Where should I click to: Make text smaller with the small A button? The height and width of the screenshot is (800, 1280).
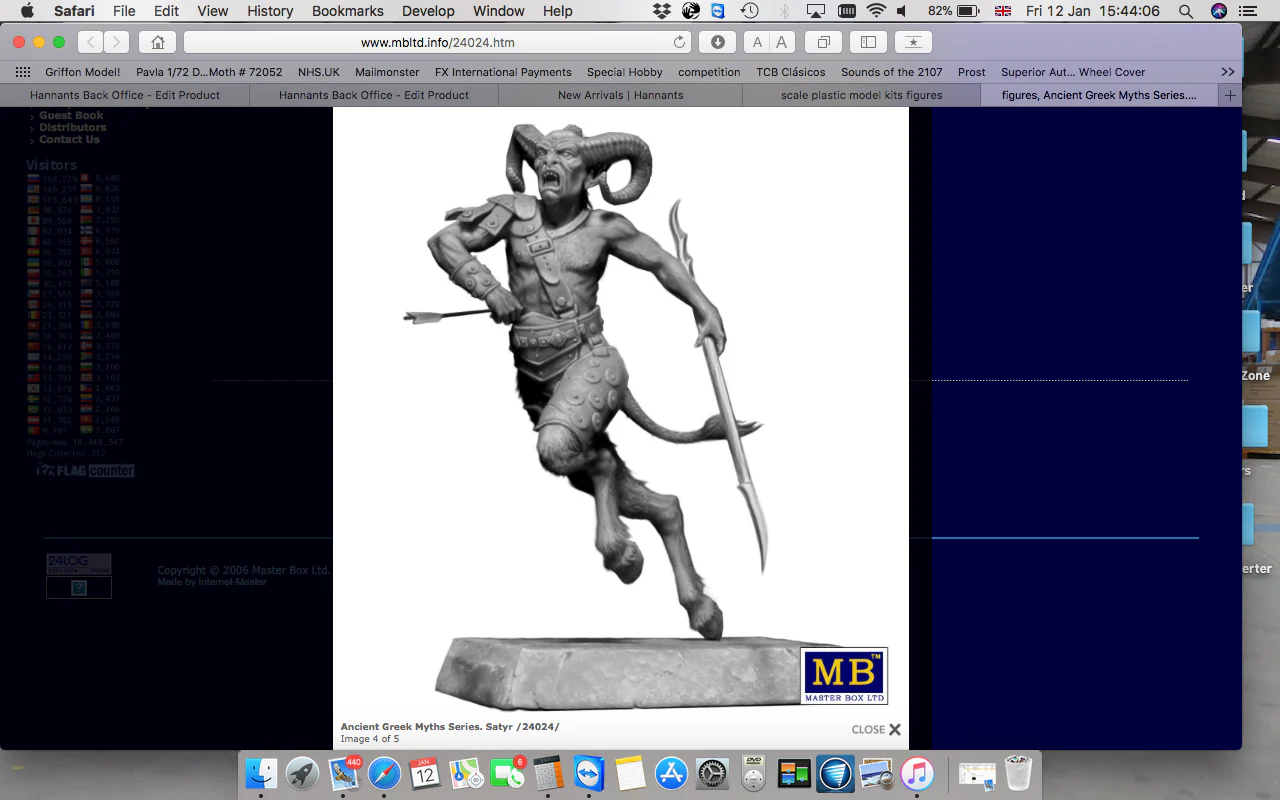(x=757, y=42)
